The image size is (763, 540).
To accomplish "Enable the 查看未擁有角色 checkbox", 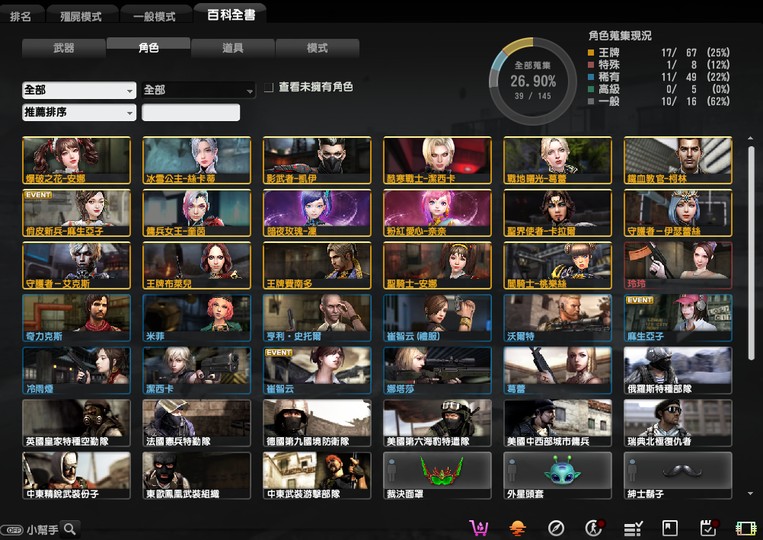I will [269, 88].
